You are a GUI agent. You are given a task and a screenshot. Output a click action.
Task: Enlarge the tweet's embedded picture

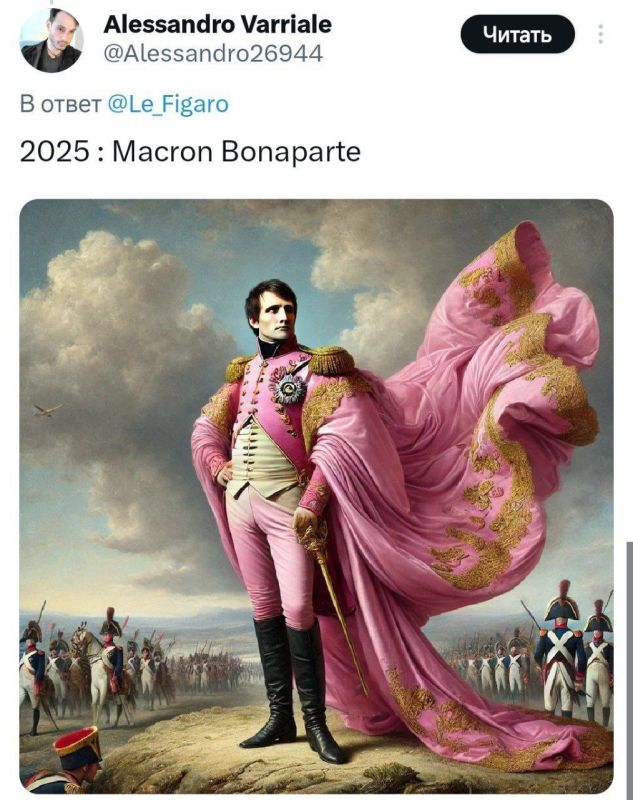point(316,496)
